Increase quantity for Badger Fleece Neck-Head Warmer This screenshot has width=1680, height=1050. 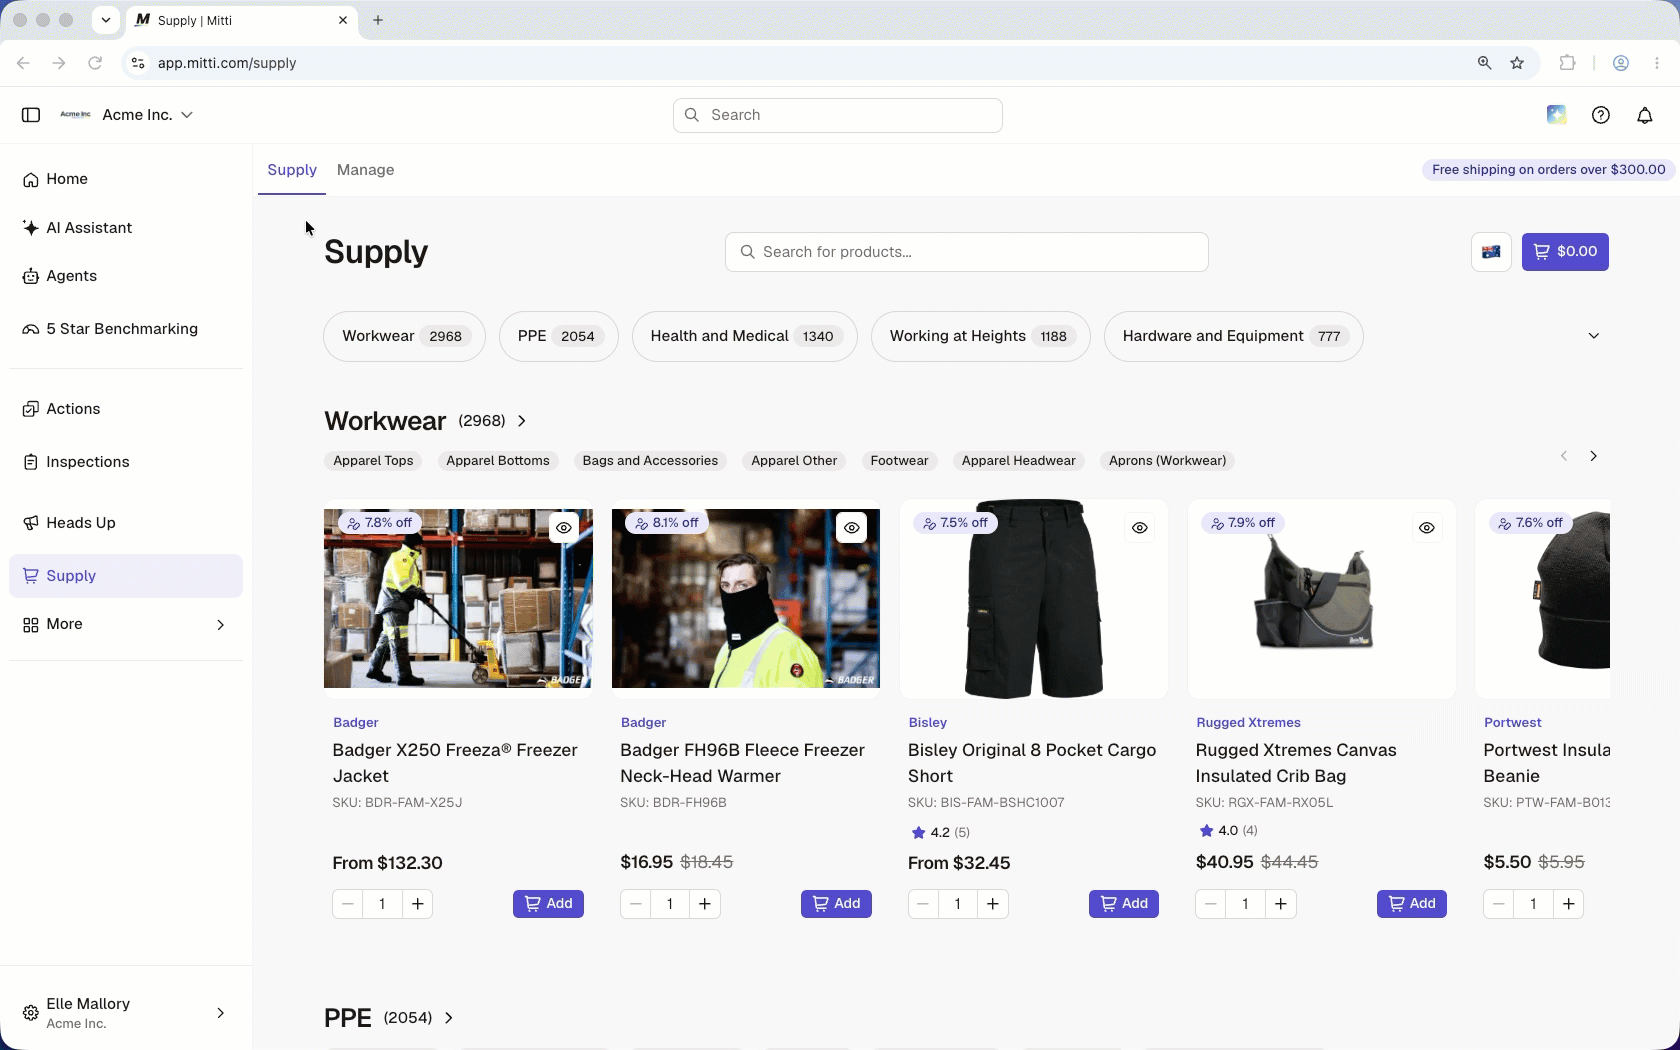pos(705,904)
